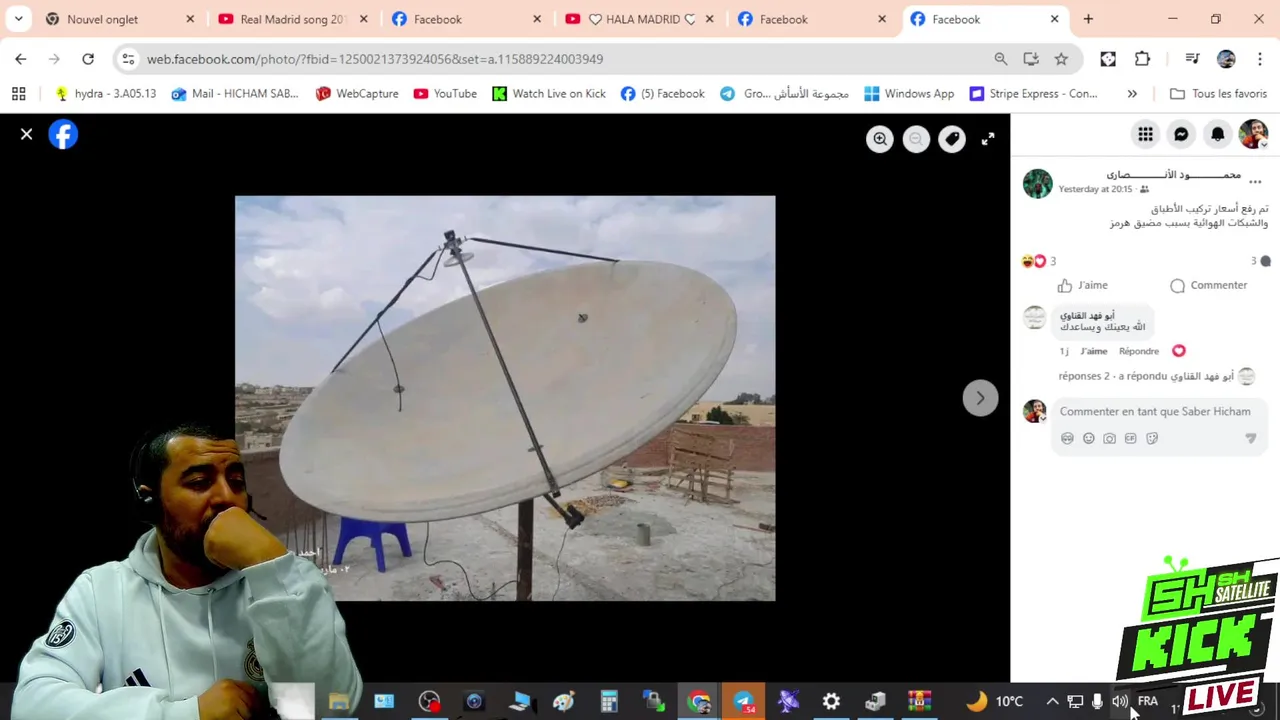Reload the current page
1280x720 pixels.
(88, 59)
